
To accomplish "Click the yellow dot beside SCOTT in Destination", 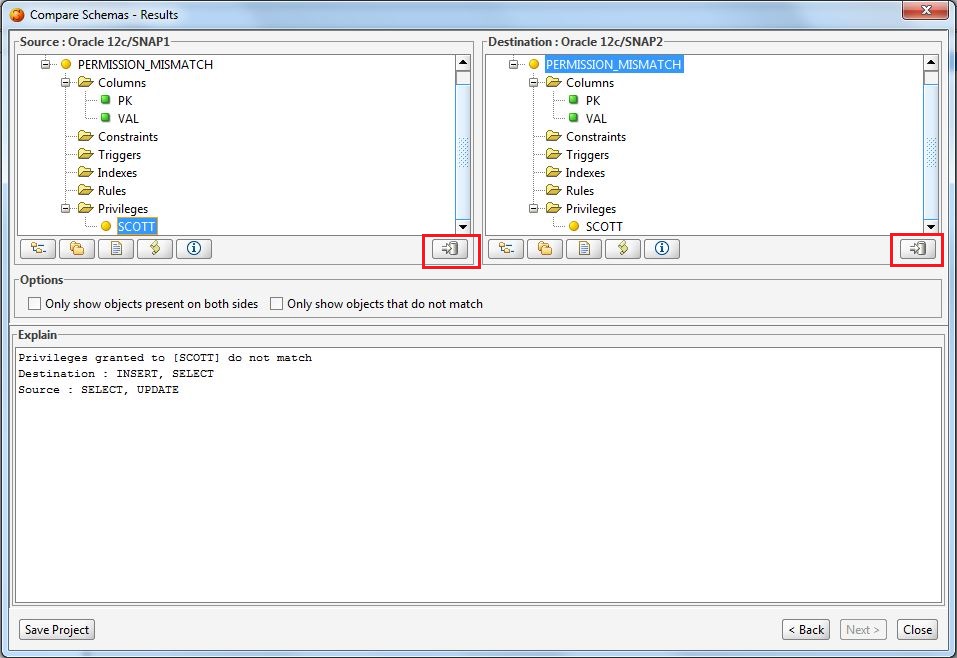I will (x=574, y=226).
